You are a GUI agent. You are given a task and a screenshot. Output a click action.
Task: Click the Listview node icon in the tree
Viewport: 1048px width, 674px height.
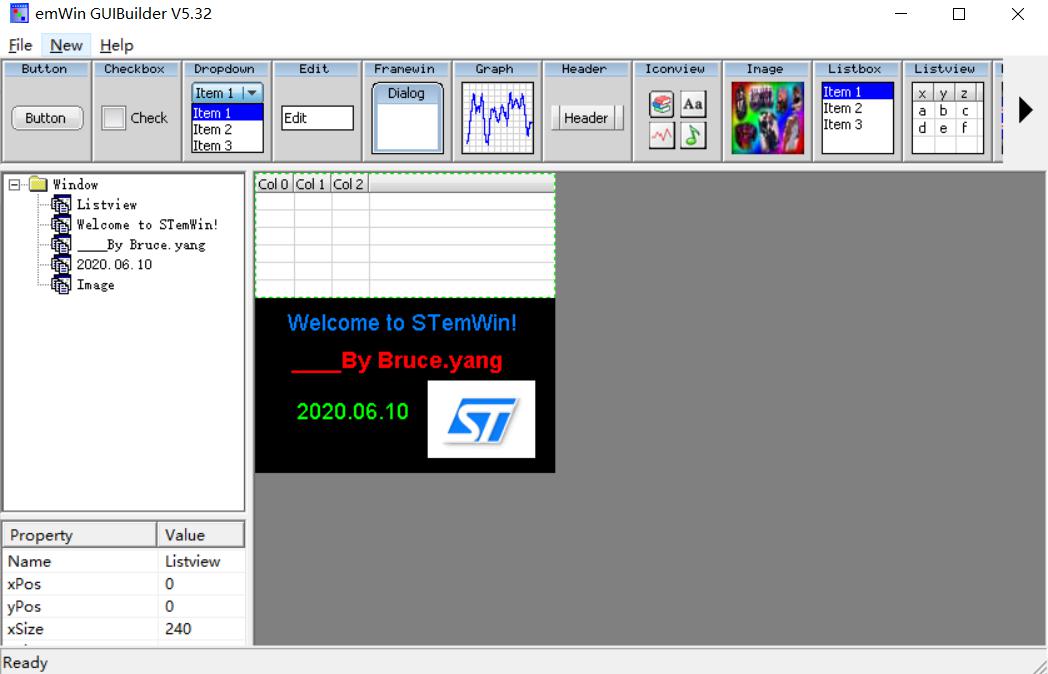[x=61, y=204]
